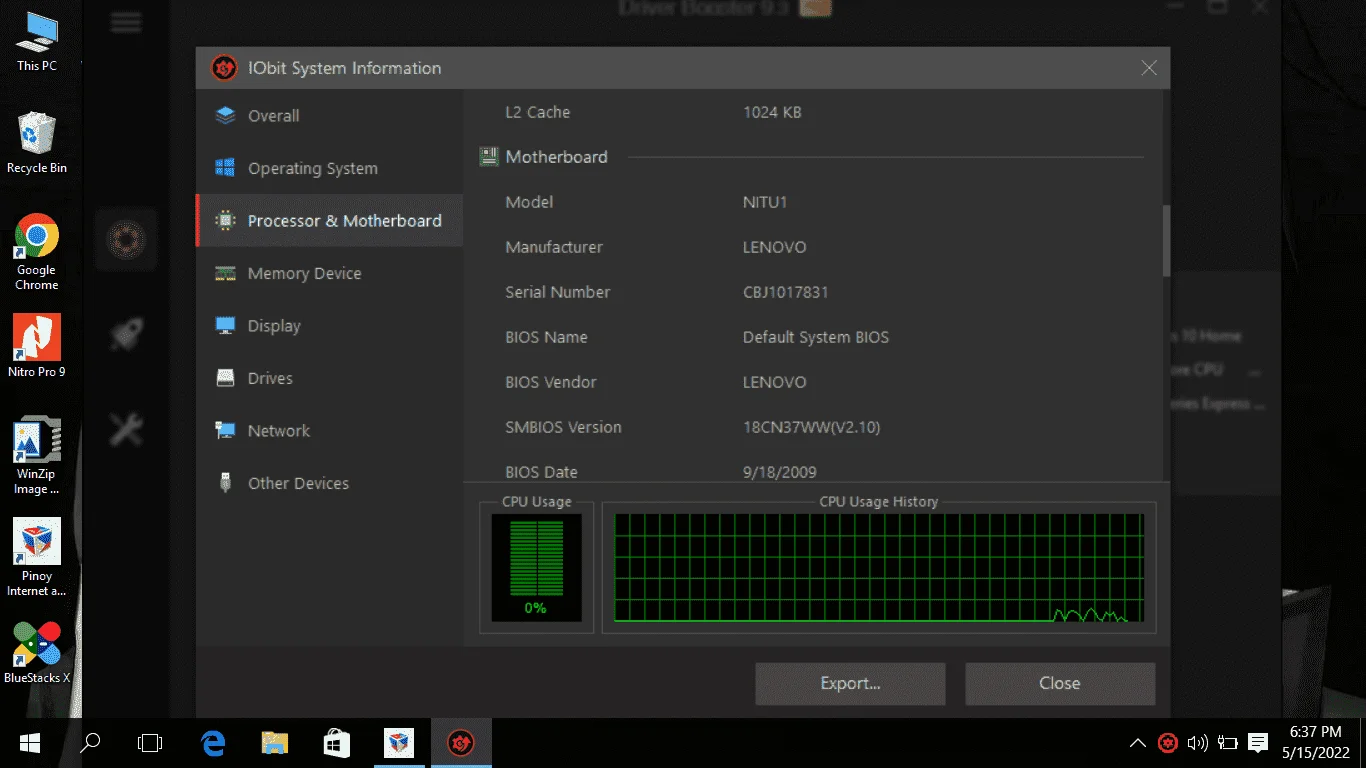Select the Default System BIOS value
The height and width of the screenshot is (768, 1366).
(x=816, y=337)
